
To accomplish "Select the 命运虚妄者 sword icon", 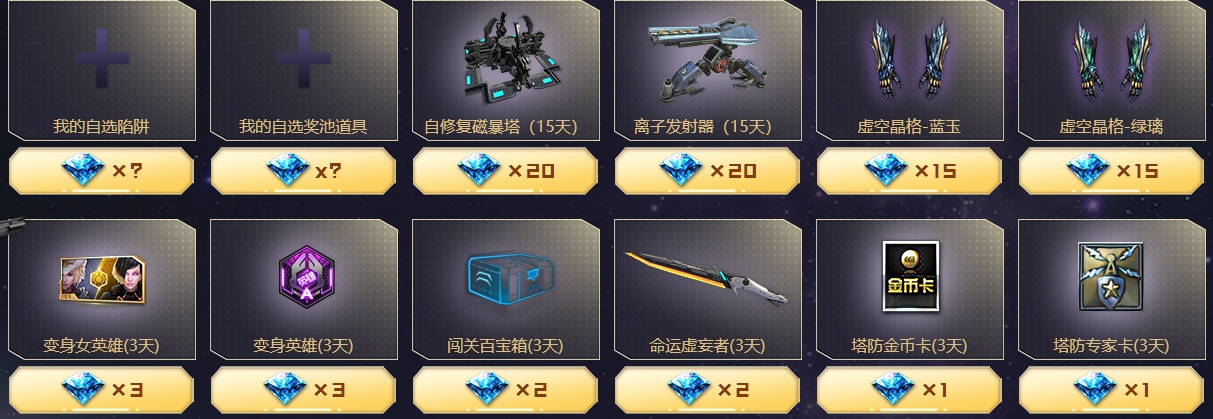I will 707,279.
